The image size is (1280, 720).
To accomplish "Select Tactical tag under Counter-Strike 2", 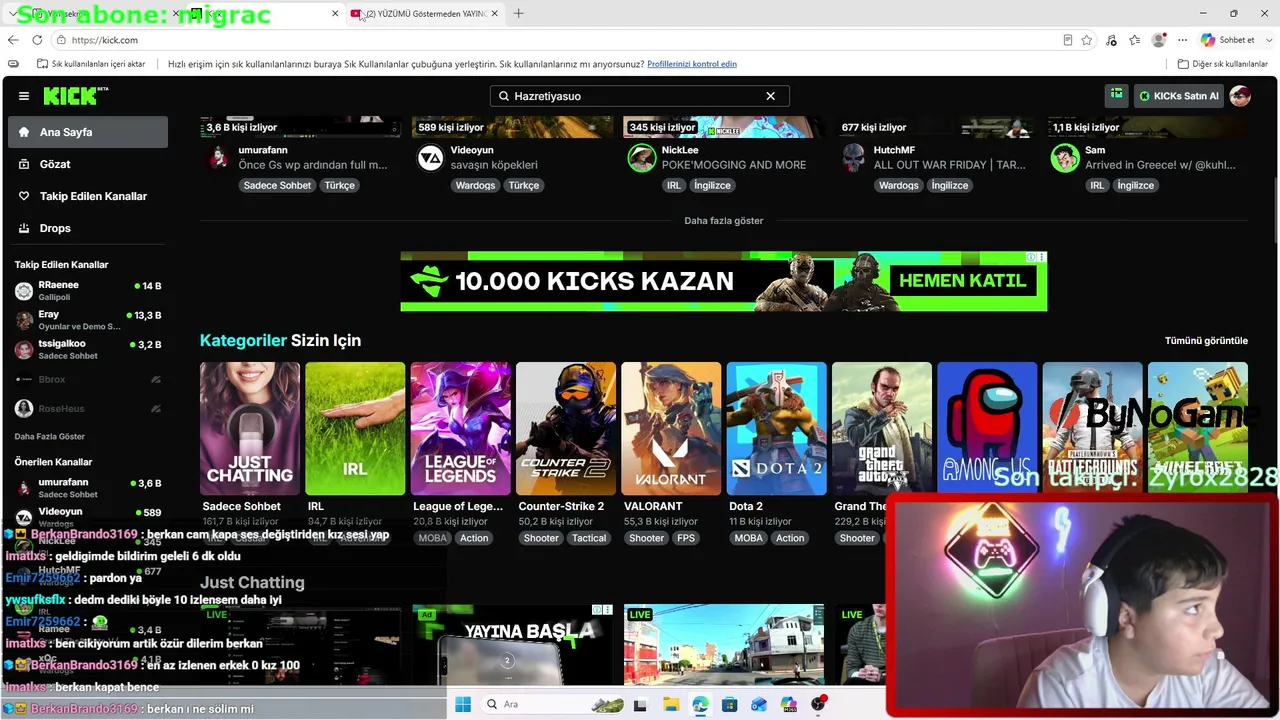I will pyautogui.click(x=589, y=538).
